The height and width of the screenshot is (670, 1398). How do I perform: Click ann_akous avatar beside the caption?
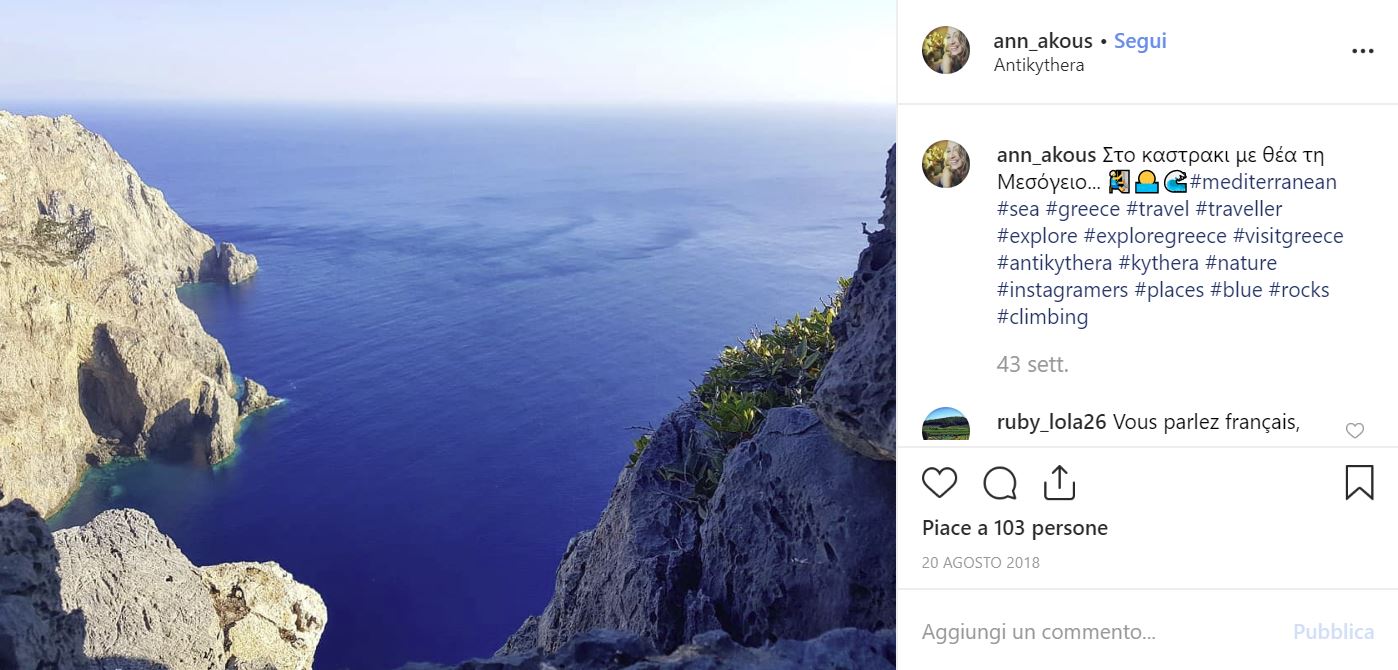pos(945,164)
